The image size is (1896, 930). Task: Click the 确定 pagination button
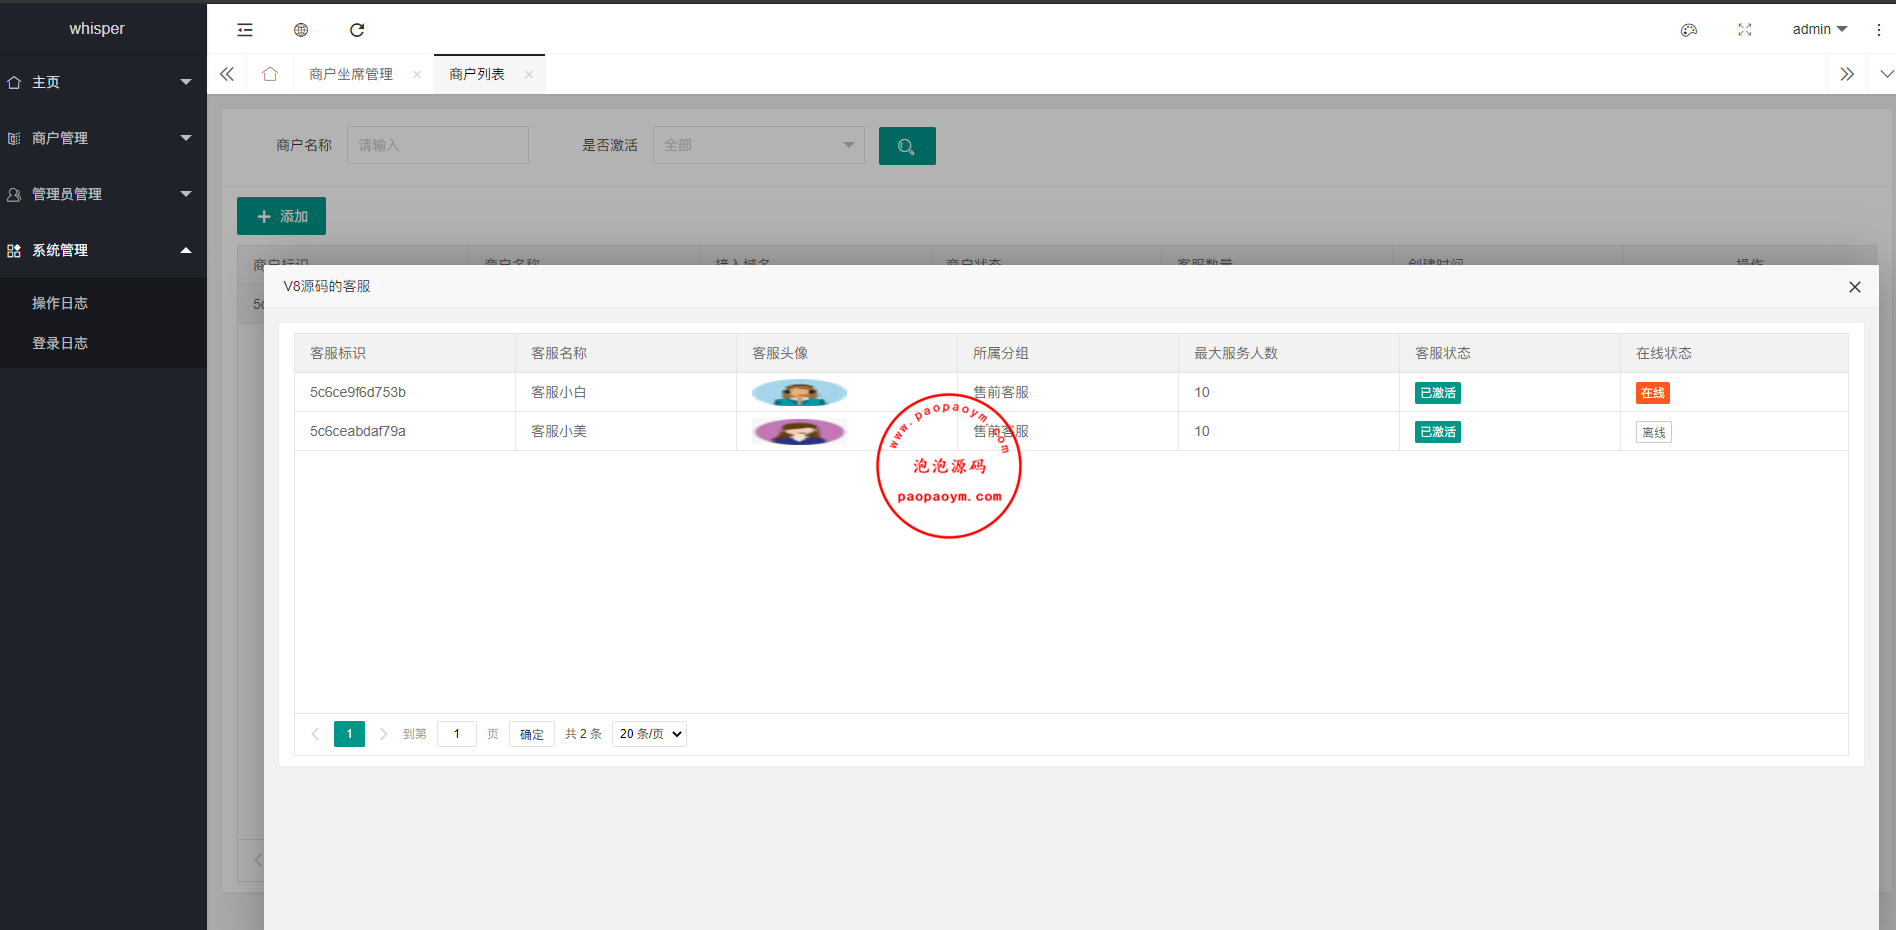[x=532, y=734]
